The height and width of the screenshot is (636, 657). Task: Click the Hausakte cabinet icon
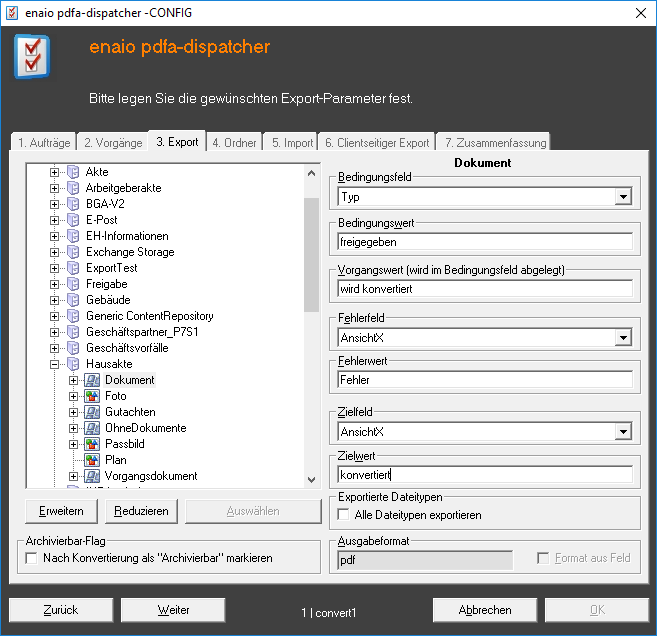pos(73,364)
